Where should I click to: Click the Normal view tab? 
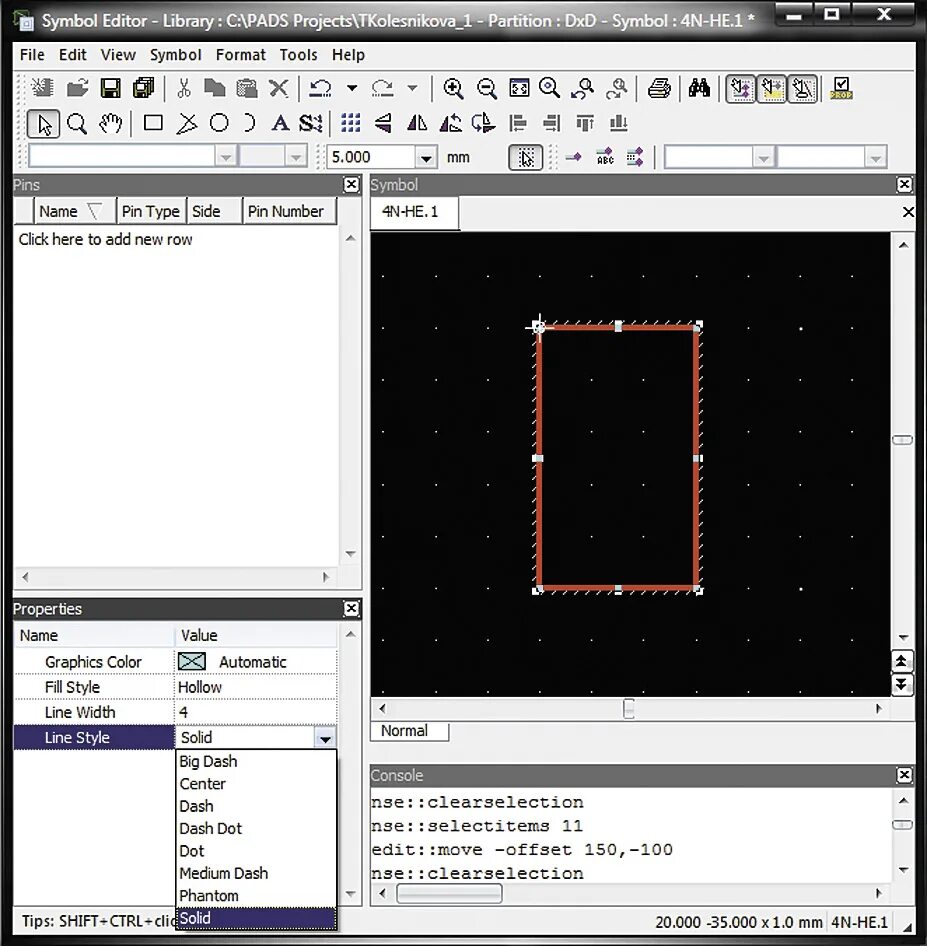coord(409,731)
